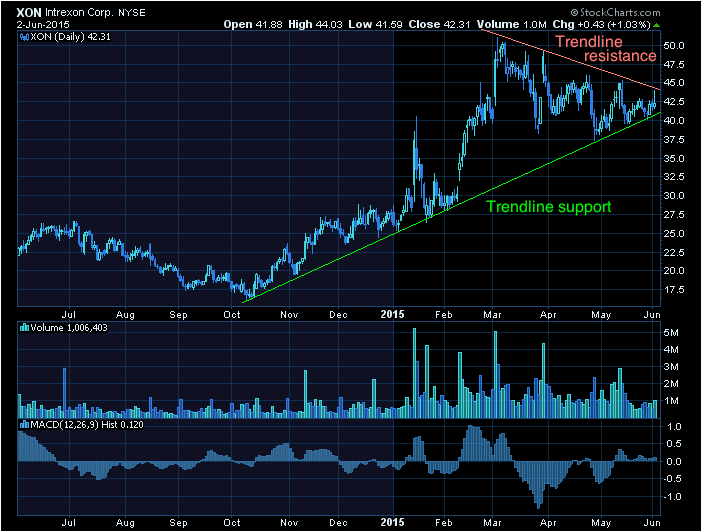Click the 25.0 price axis label
Viewport: 702px width, 532px height.
674,234
